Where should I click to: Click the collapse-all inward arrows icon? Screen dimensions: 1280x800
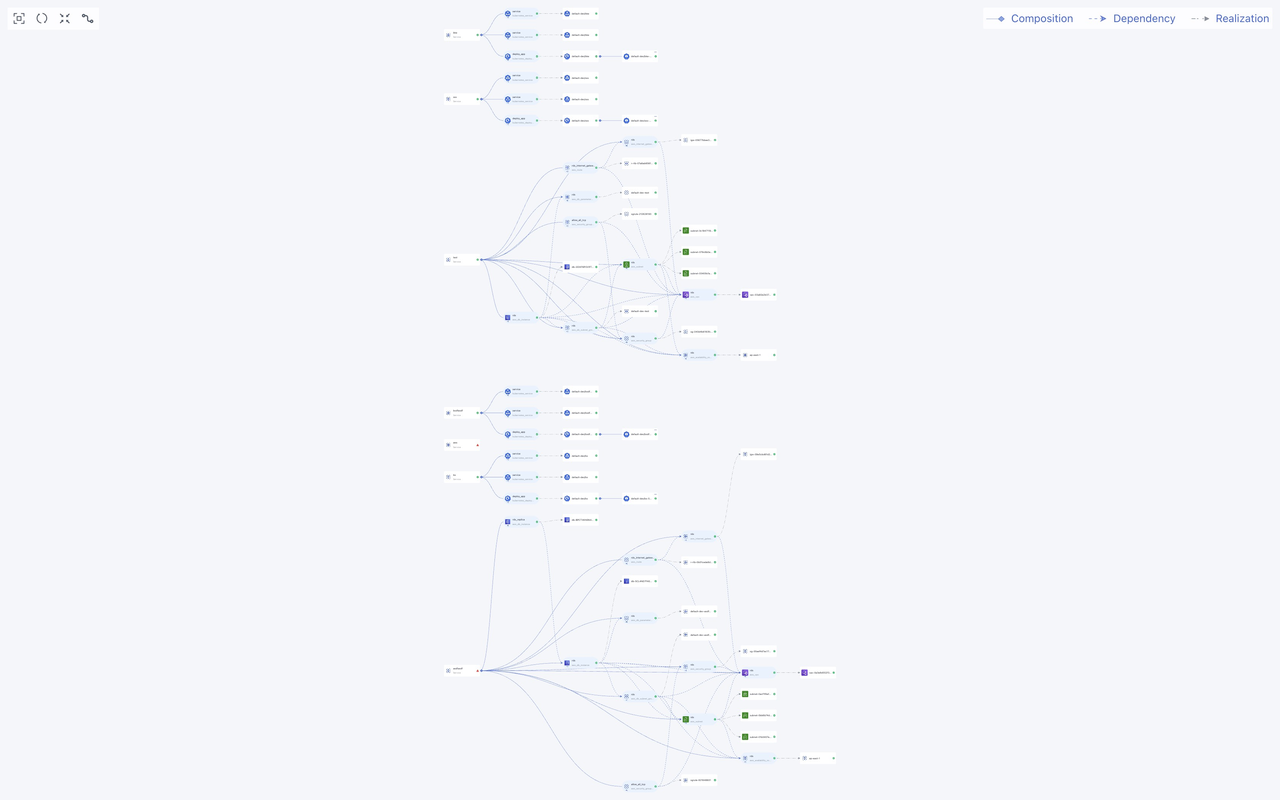[65, 18]
